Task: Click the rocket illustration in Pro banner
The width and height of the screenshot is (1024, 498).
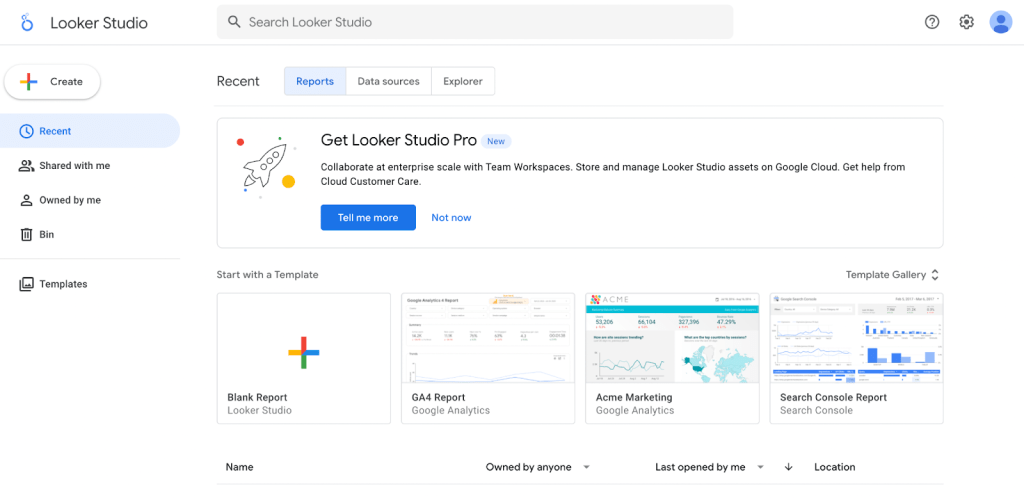Action: (x=266, y=167)
